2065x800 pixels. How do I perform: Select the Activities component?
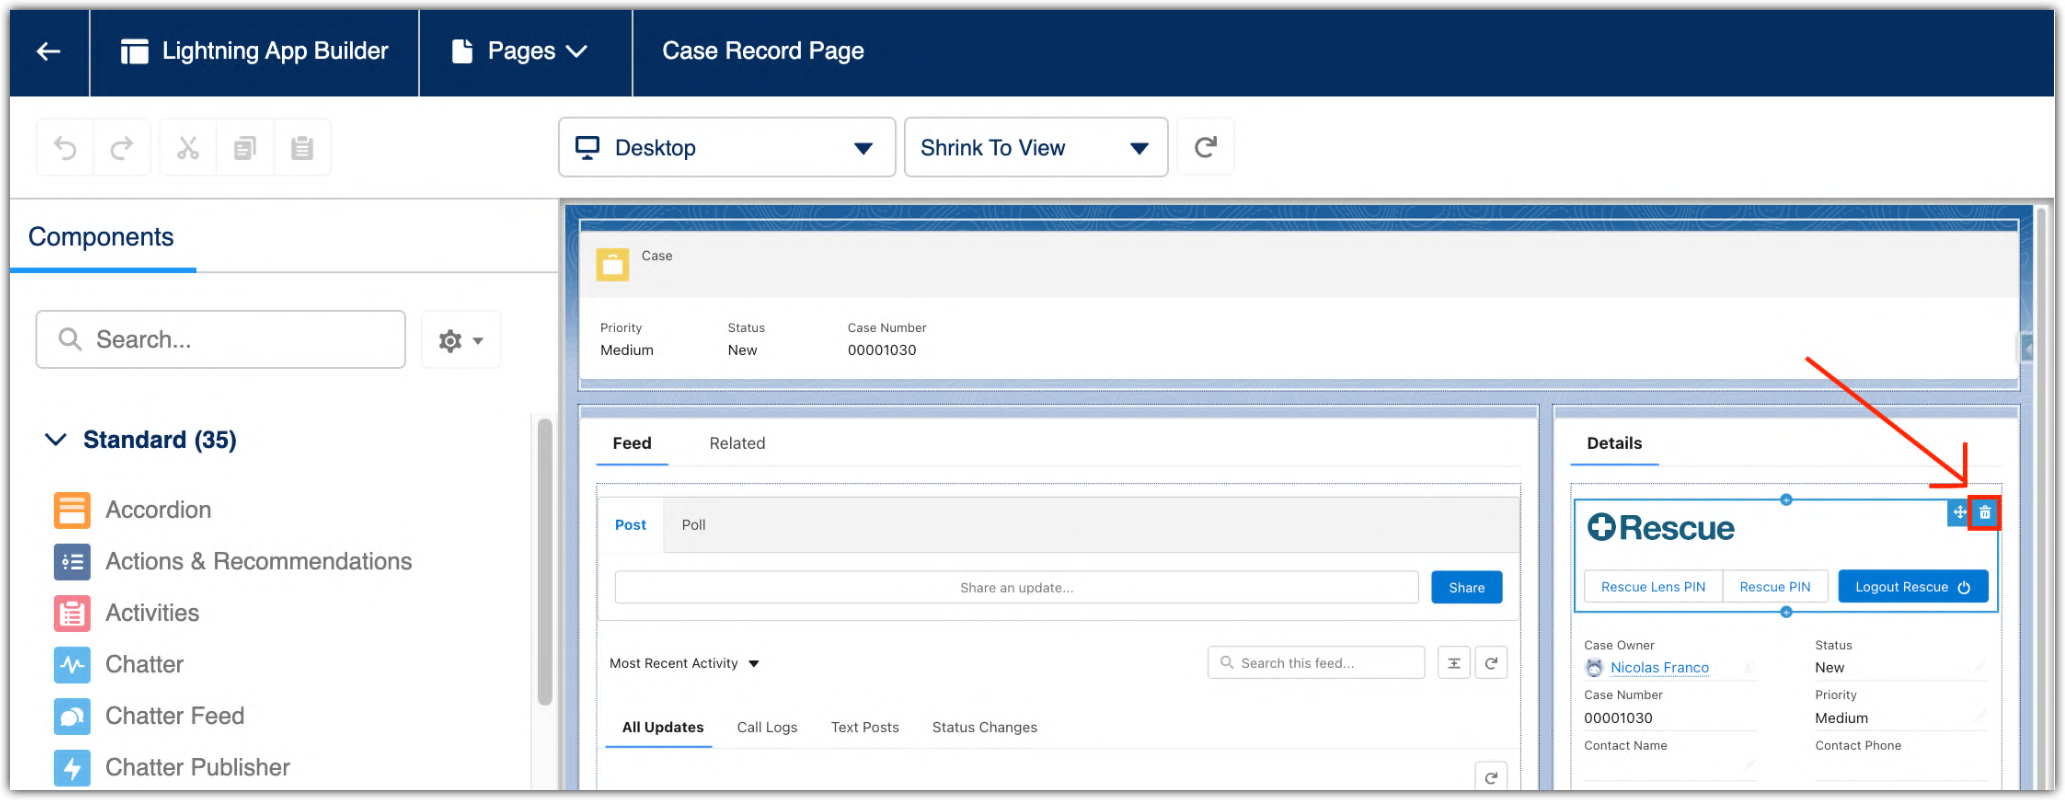click(127, 613)
